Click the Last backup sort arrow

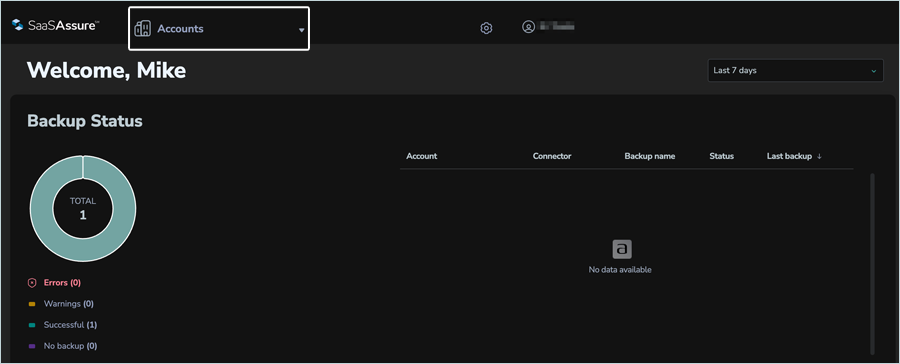click(819, 156)
